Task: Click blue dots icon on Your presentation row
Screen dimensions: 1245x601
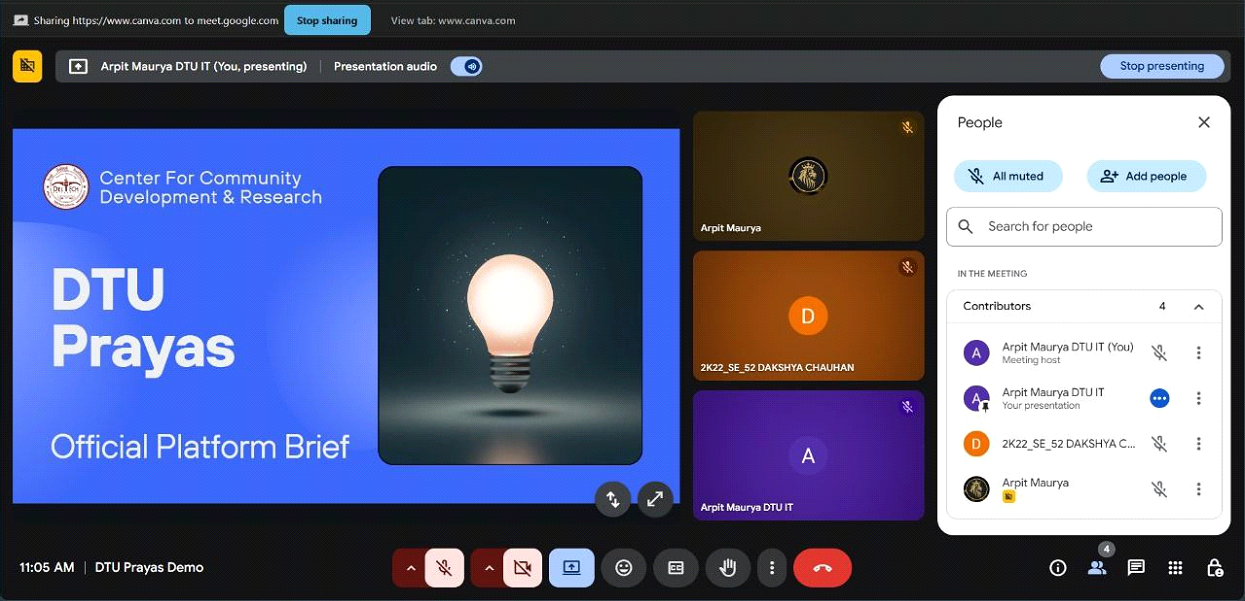Action: (1159, 398)
